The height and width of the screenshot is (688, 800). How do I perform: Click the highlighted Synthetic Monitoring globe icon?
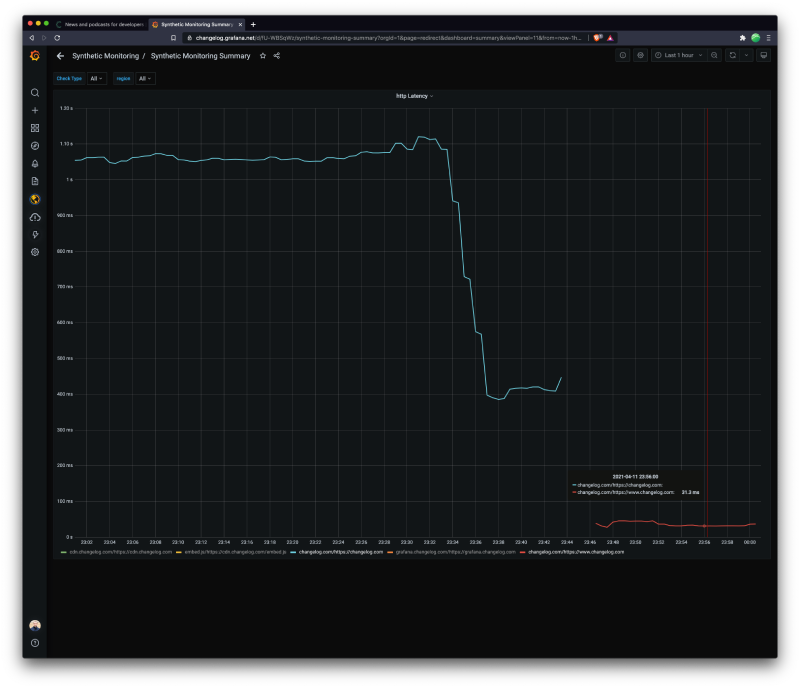(x=35, y=199)
